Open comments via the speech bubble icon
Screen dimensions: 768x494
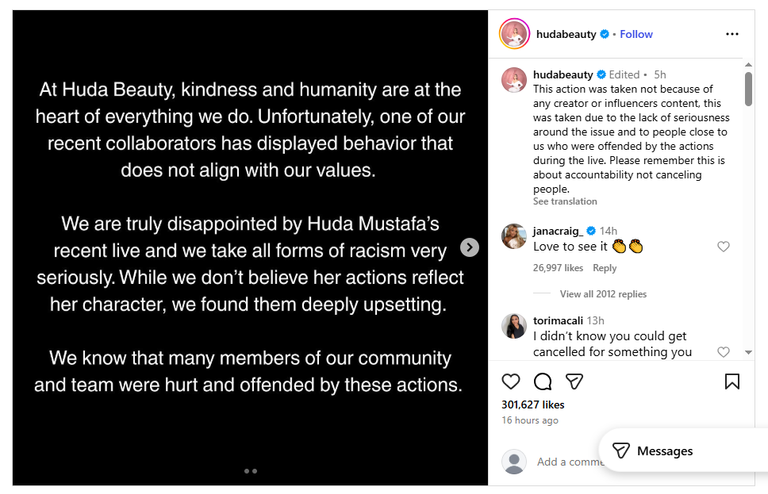coord(543,381)
